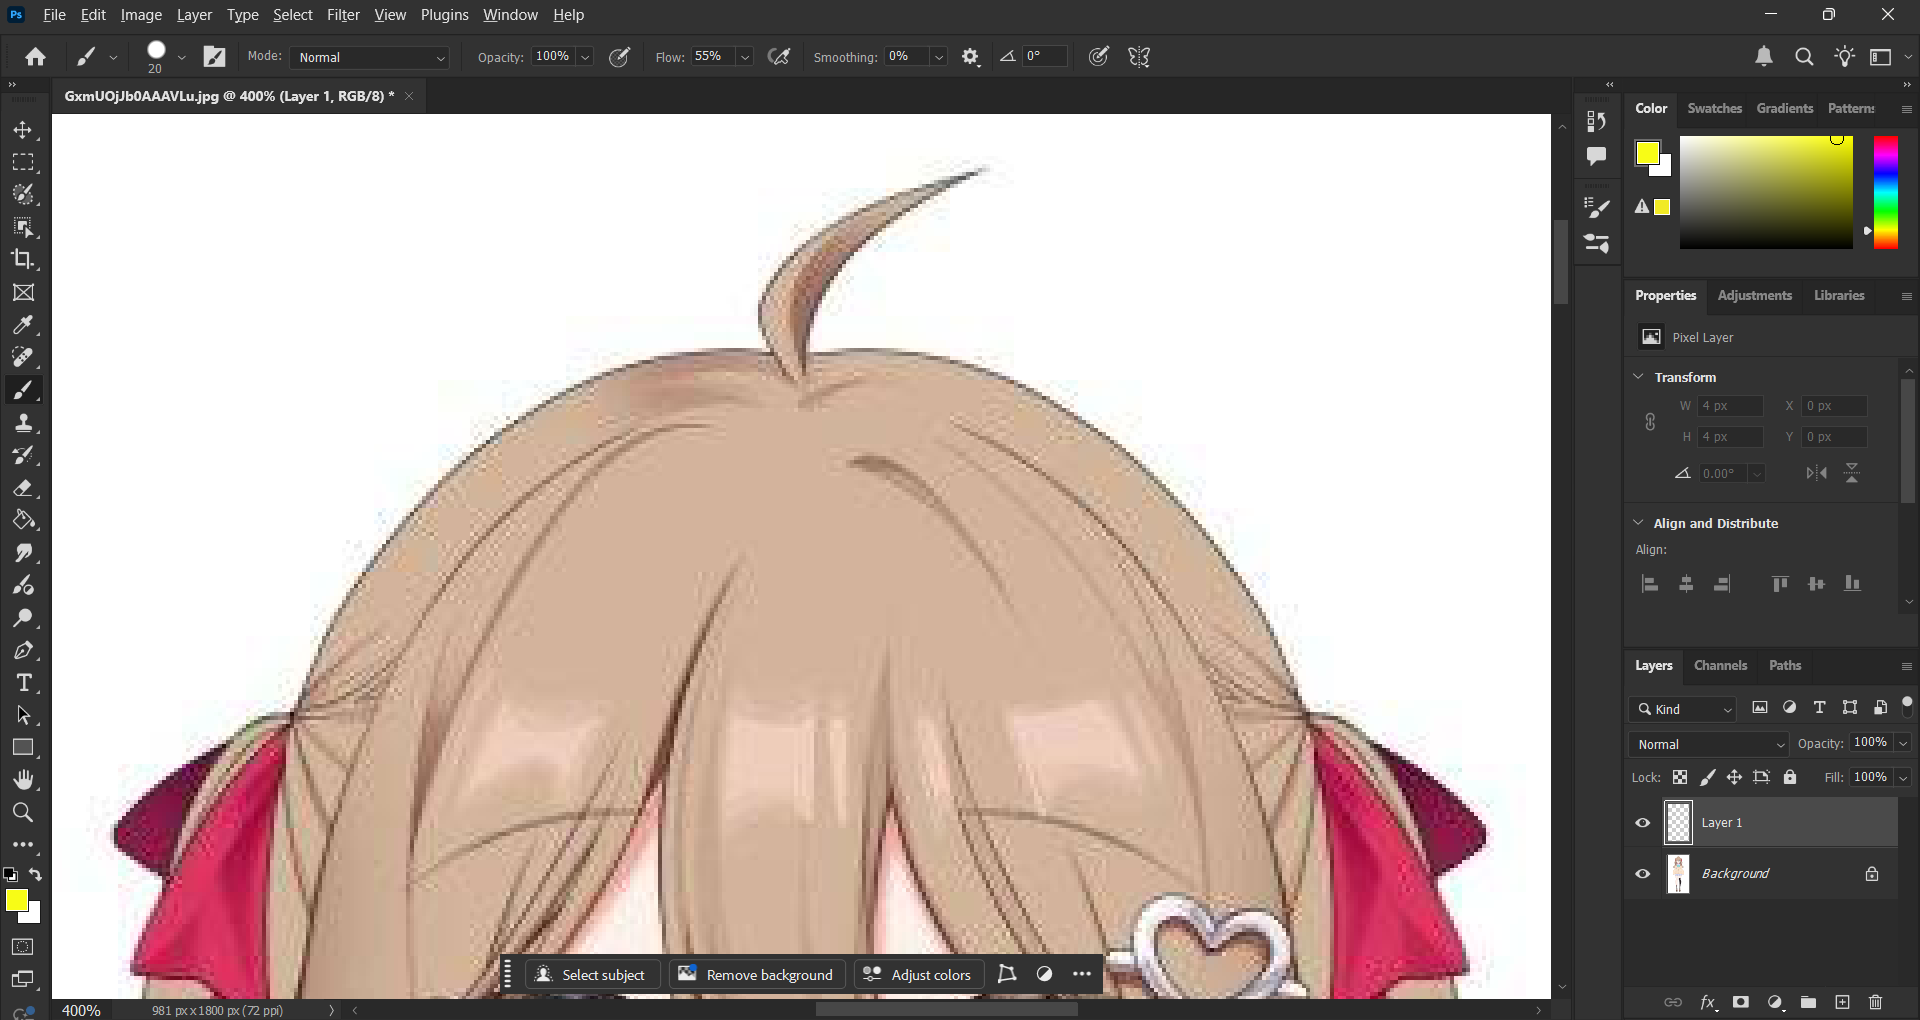This screenshot has height=1020, width=1920.
Task: Open the layer blend mode dropdown
Action: (1710, 744)
